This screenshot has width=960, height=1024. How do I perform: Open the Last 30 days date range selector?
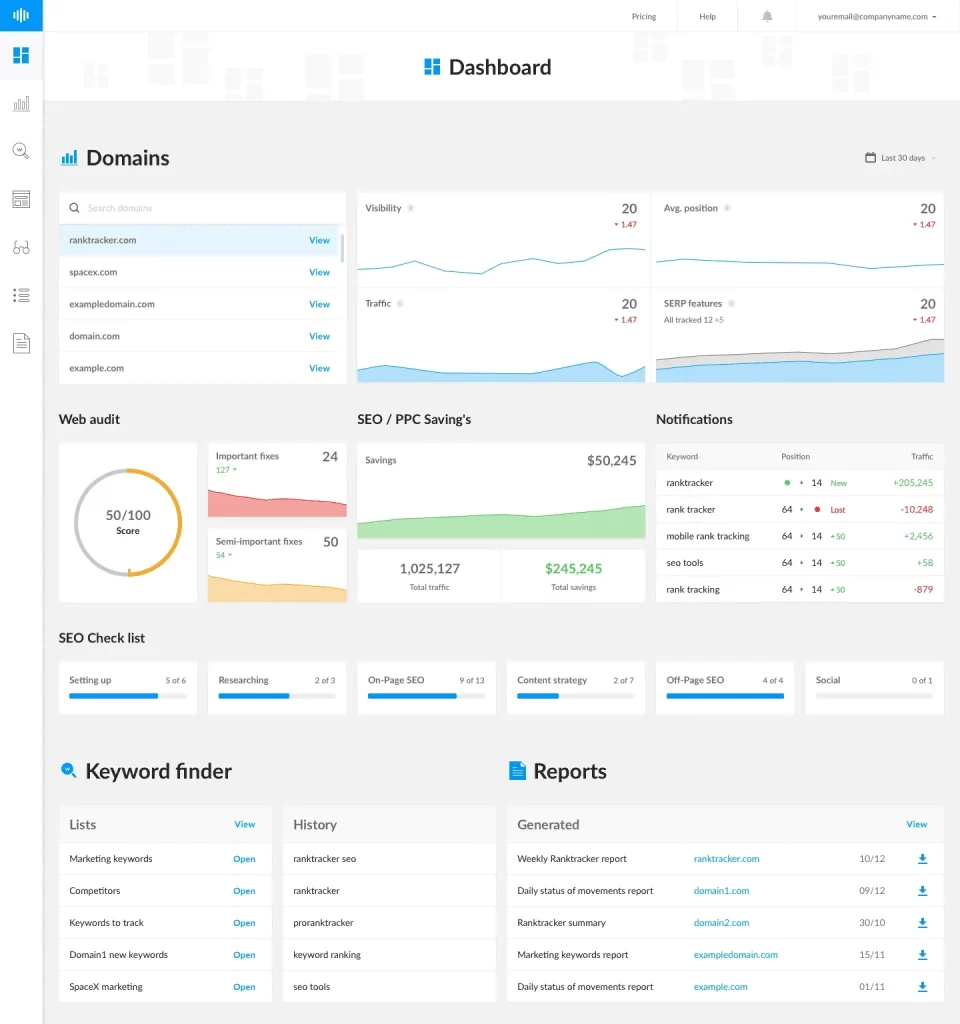point(898,157)
